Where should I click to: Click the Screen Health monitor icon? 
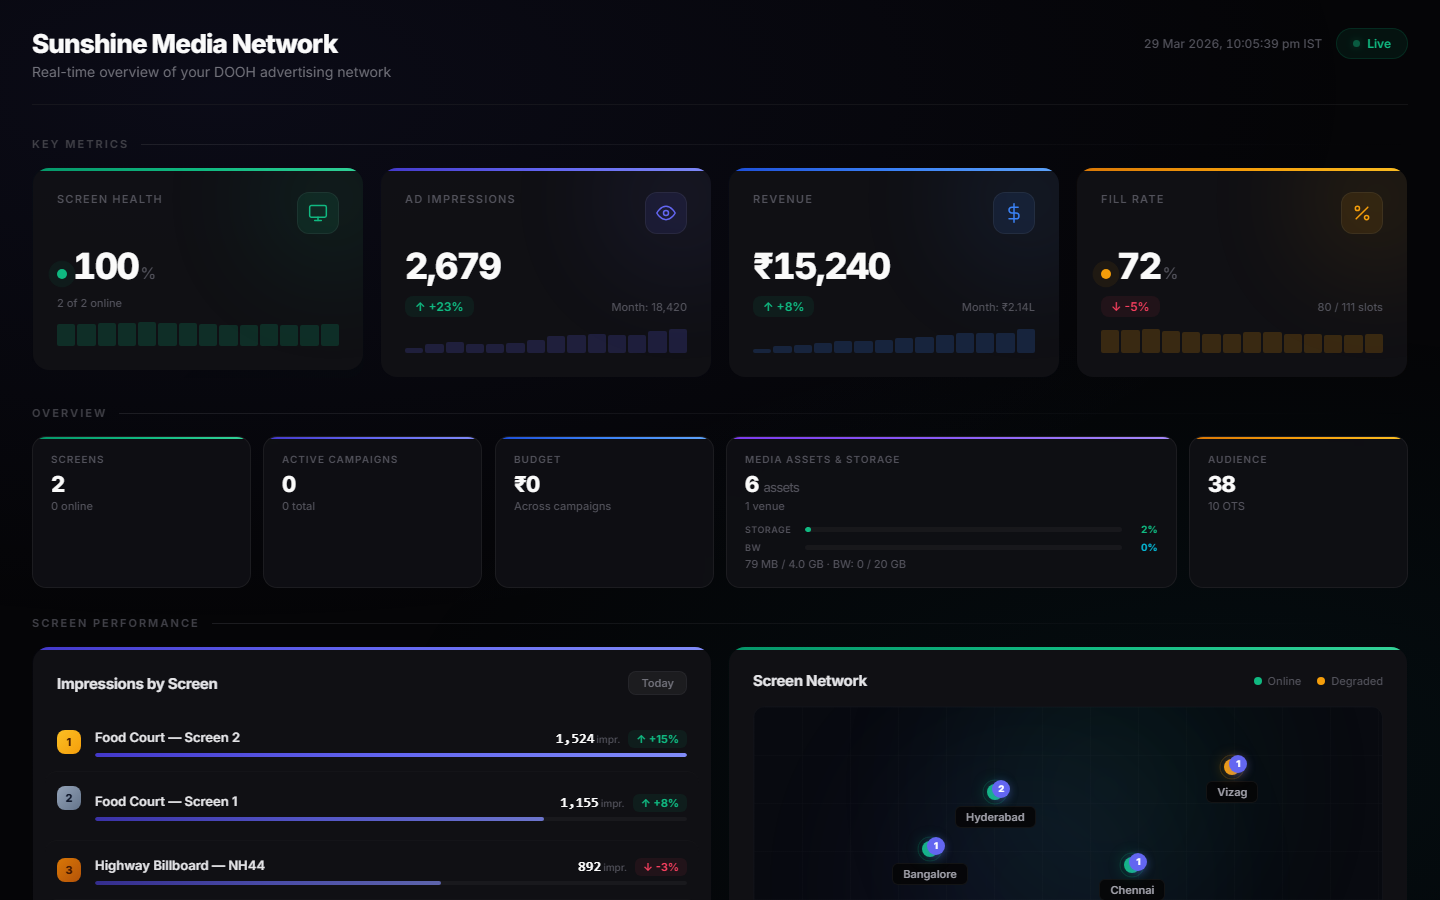(317, 213)
